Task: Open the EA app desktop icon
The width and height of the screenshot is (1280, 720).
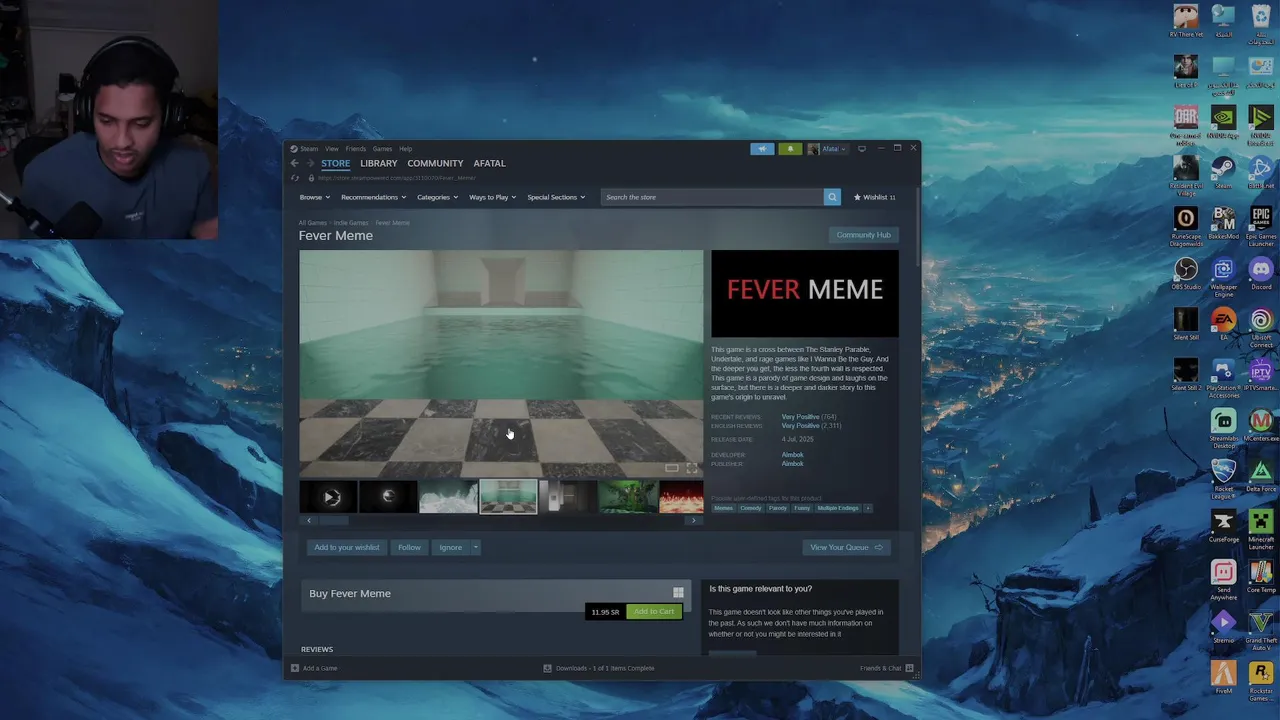Action: (x=1223, y=325)
